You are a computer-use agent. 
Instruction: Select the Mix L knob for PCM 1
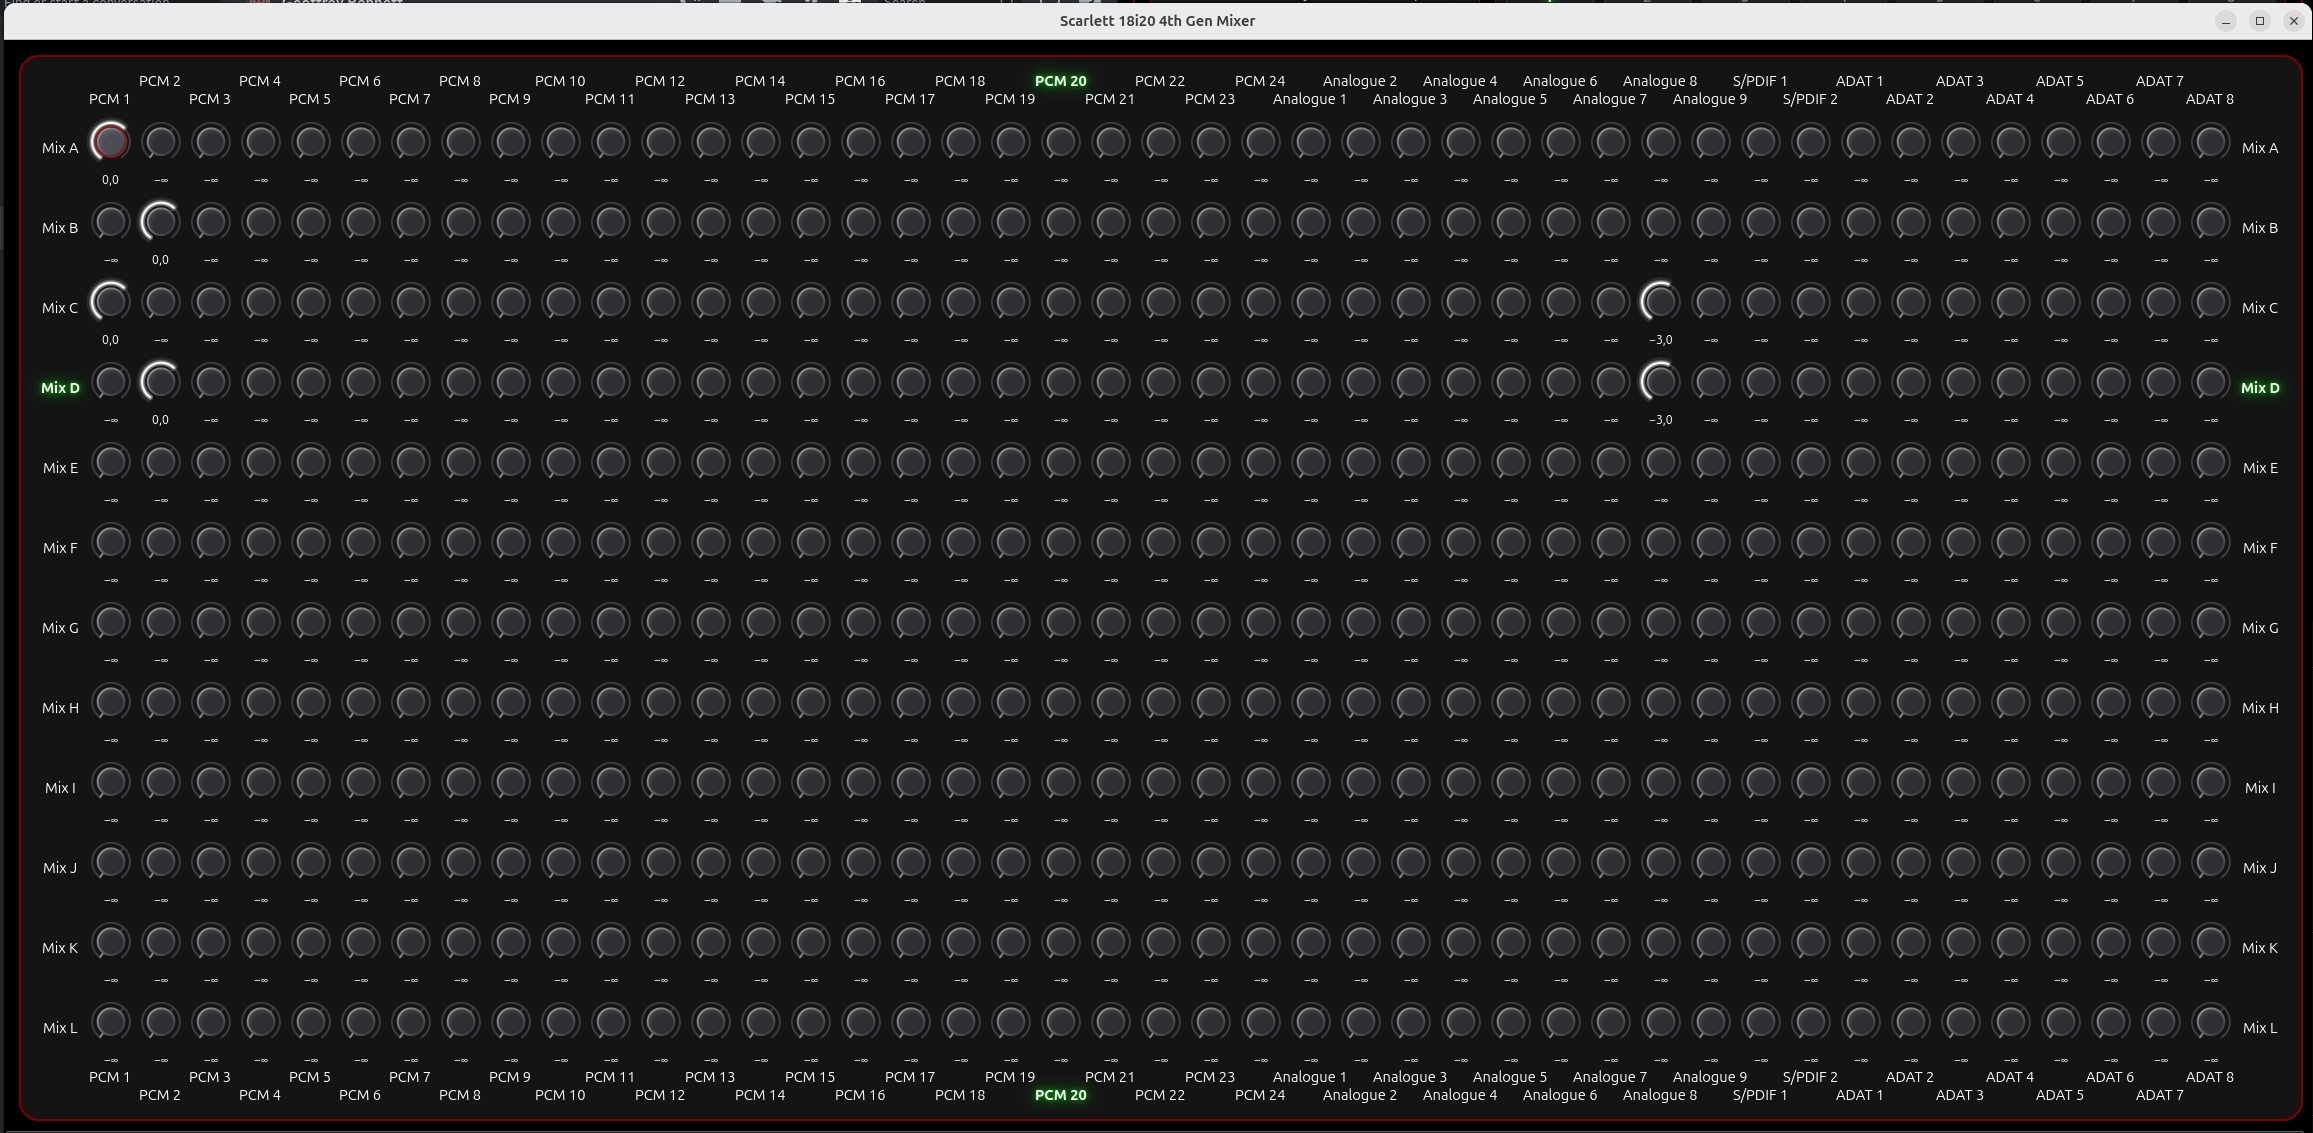coord(110,1022)
